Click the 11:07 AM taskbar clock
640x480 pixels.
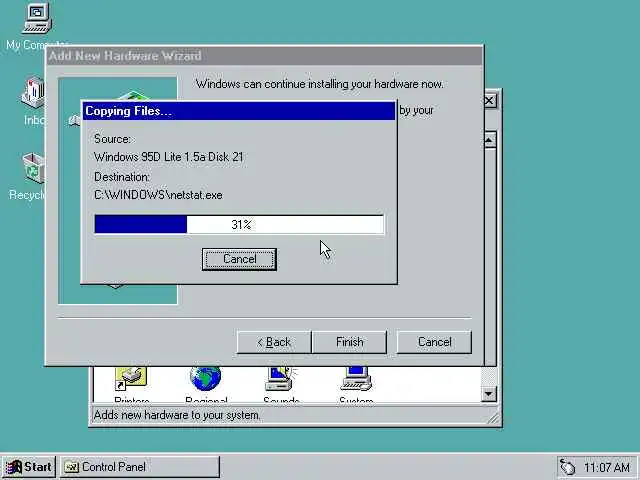click(607, 467)
